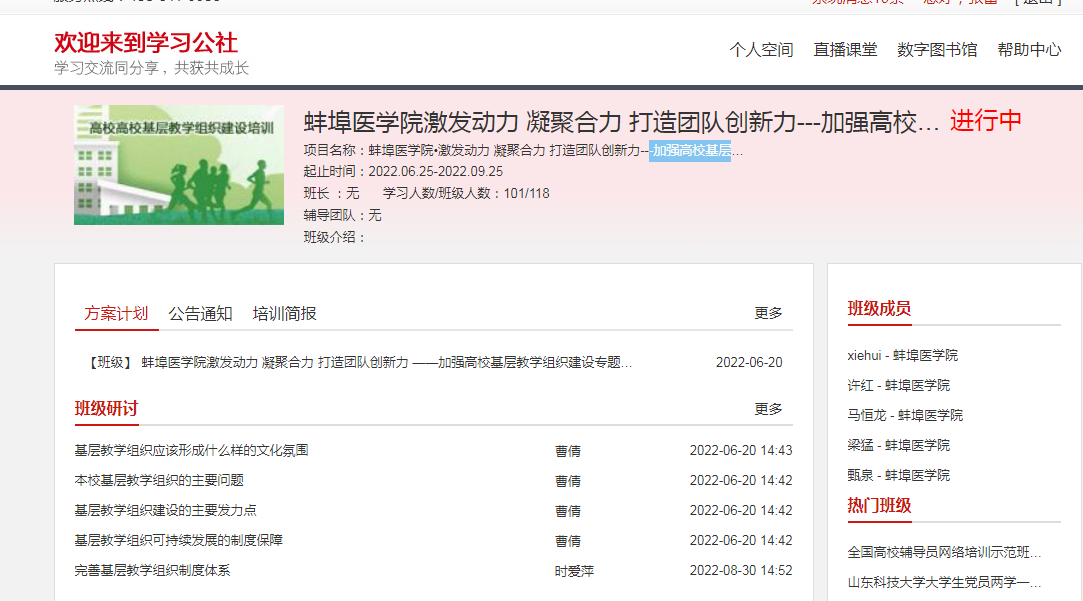The width and height of the screenshot is (1083, 601).
Task: Click the course thumbnail with green running silhouettes
Action: [179, 165]
